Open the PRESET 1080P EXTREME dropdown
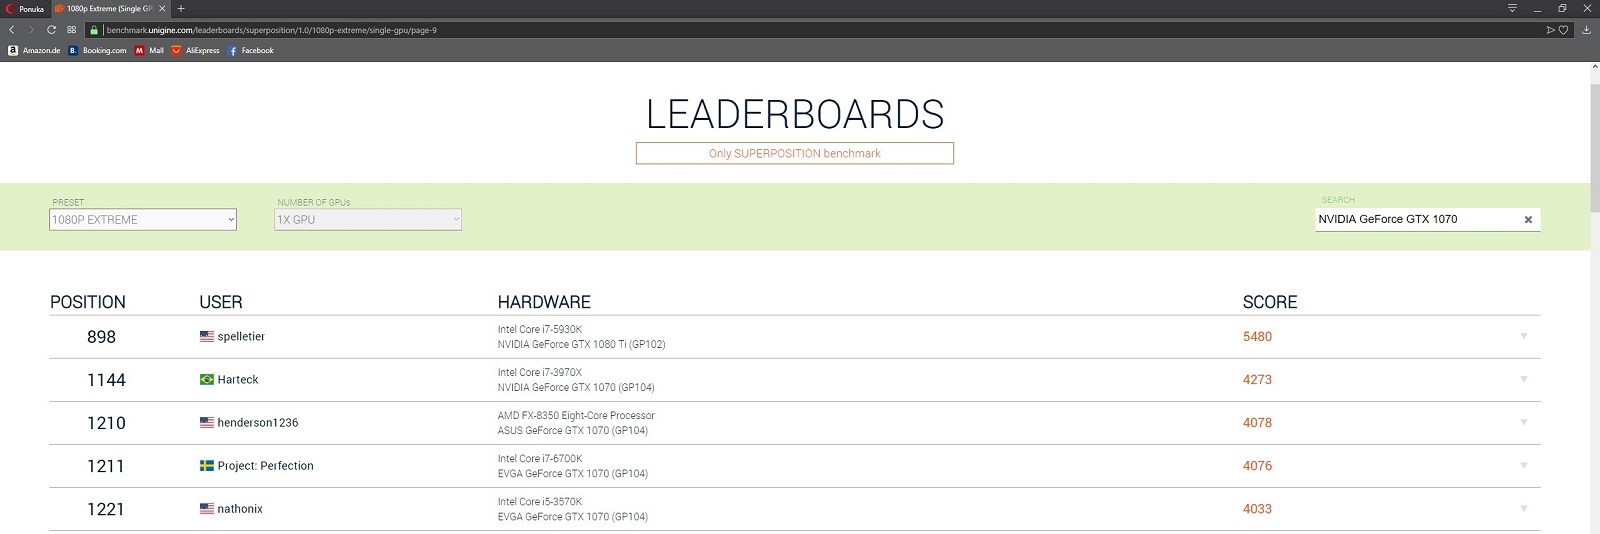1600x534 pixels. (143, 219)
